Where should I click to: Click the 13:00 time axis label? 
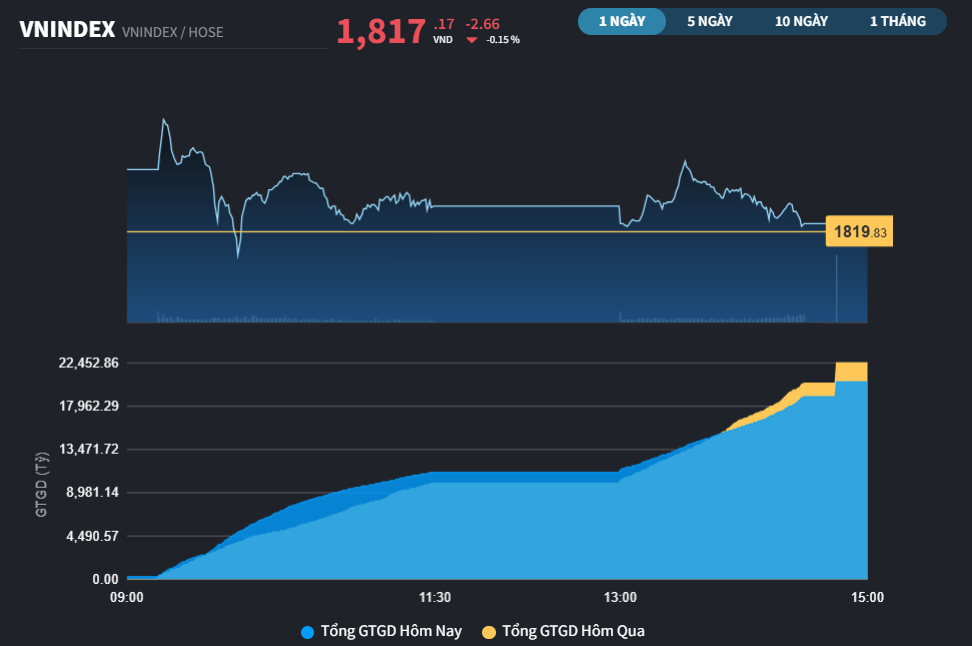click(620, 597)
